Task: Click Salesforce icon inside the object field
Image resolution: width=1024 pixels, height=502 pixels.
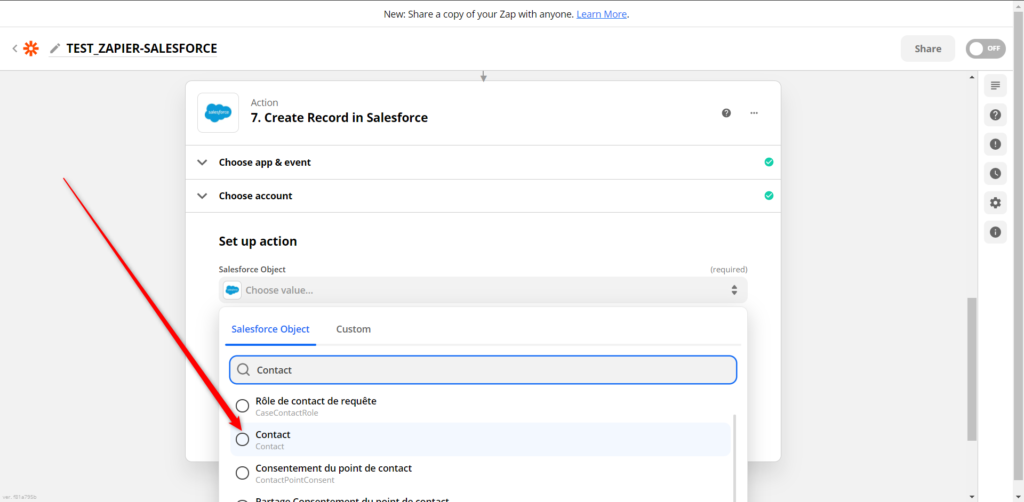Action: (232, 290)
